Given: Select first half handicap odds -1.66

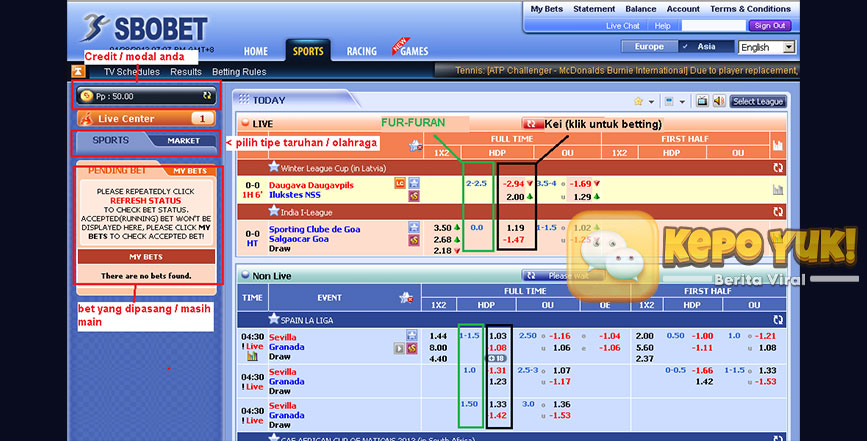Looking at the screenshot, I should pyautogui.click(x=703, y=370).
